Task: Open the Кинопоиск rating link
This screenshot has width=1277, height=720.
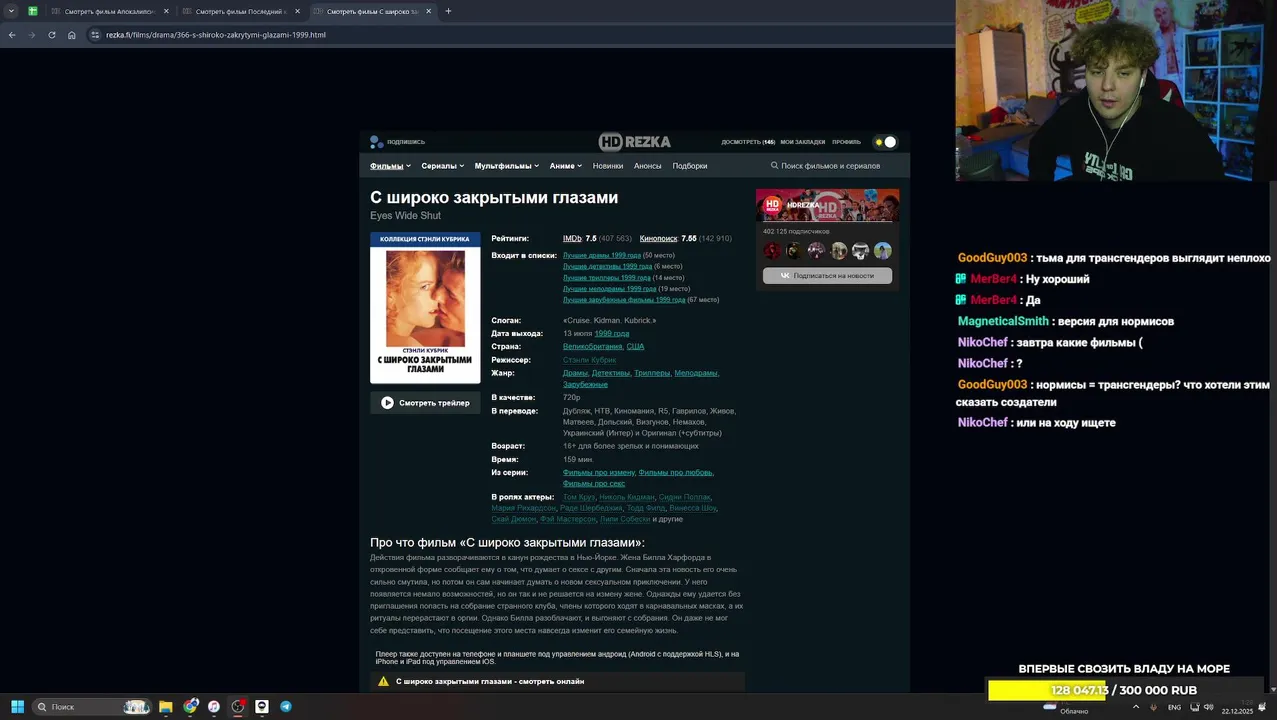Action: coord(658,239)
